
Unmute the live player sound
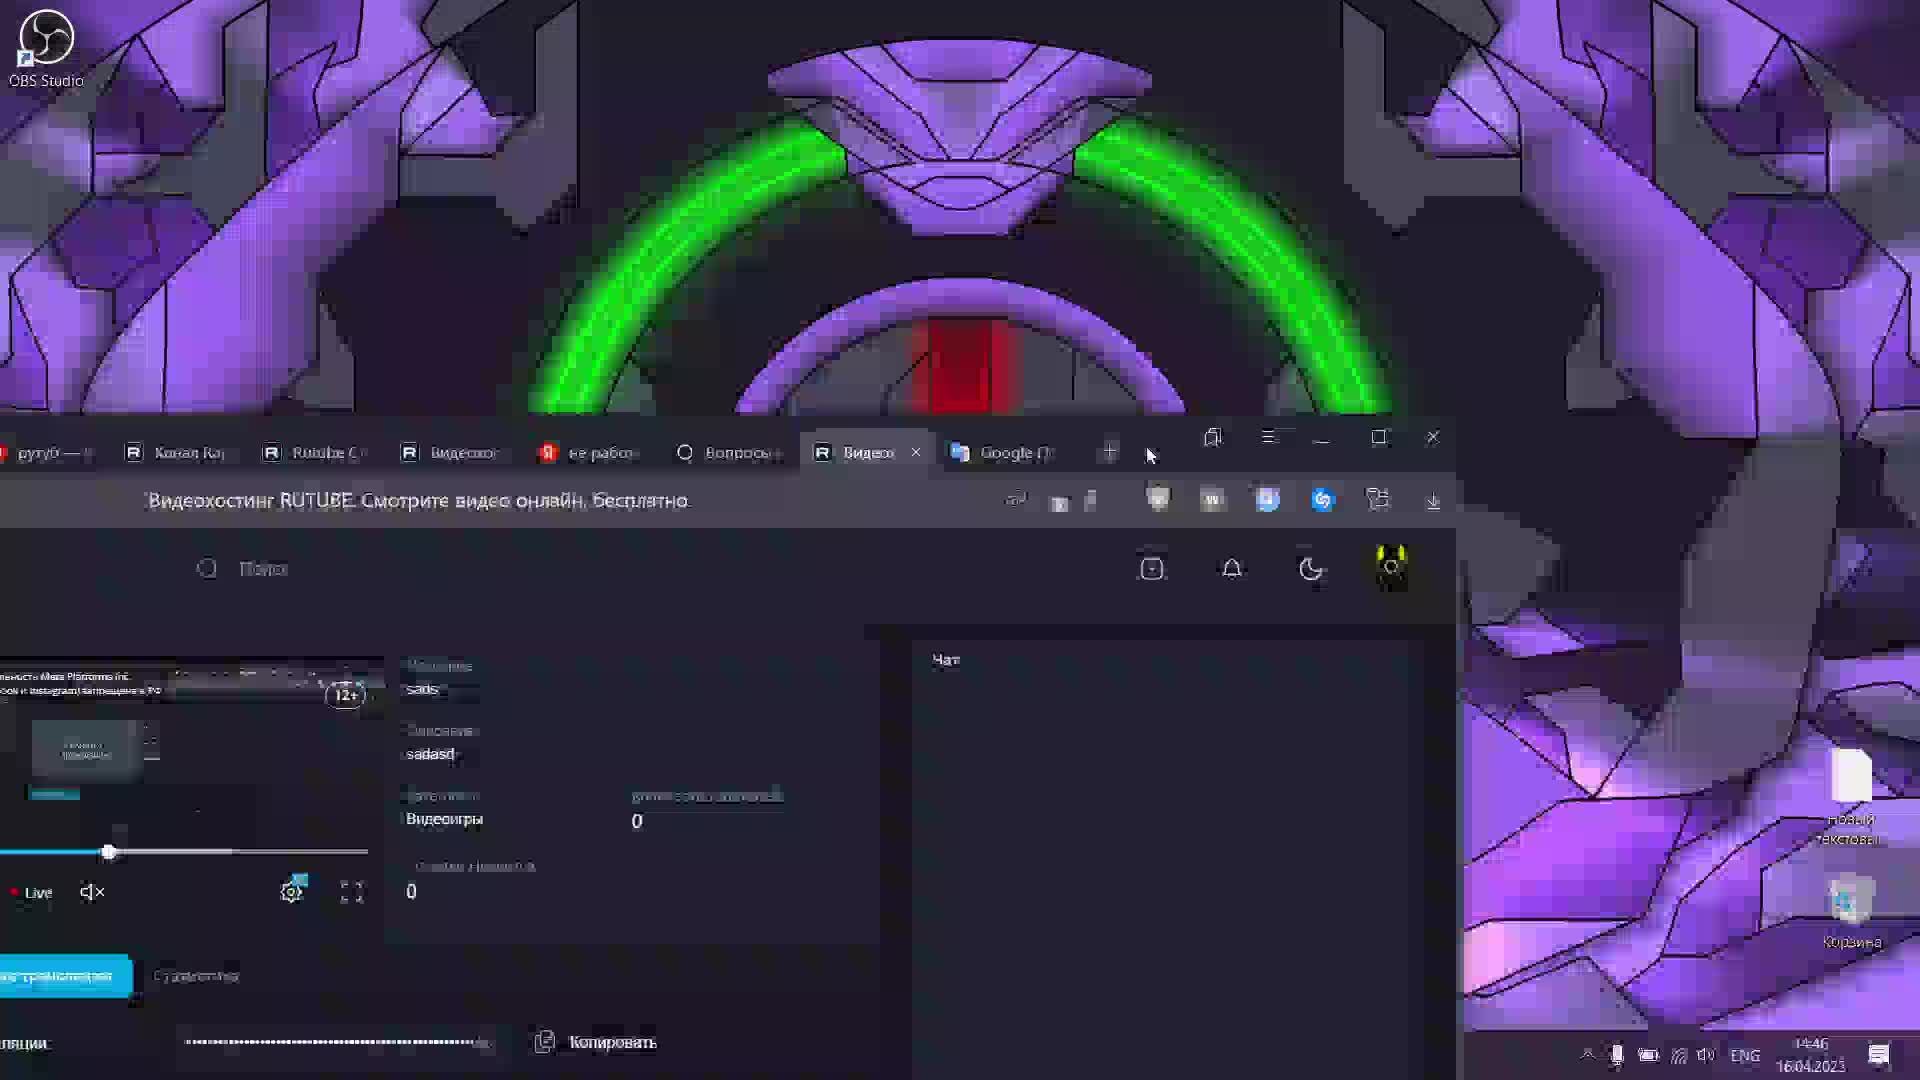pyautogui.click(x=92, y=892)
